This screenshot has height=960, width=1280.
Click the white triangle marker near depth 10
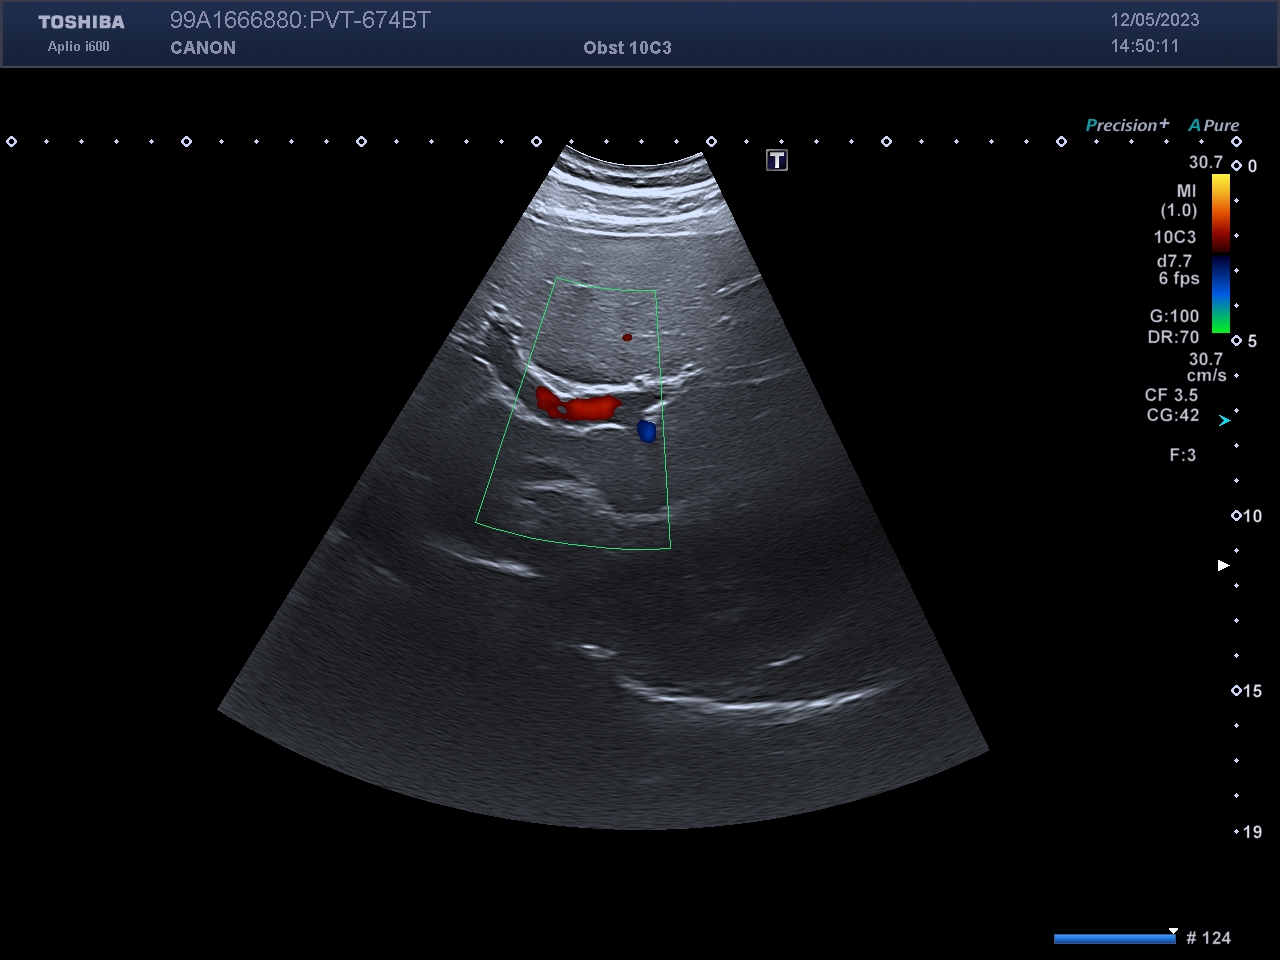point(1223,566)
